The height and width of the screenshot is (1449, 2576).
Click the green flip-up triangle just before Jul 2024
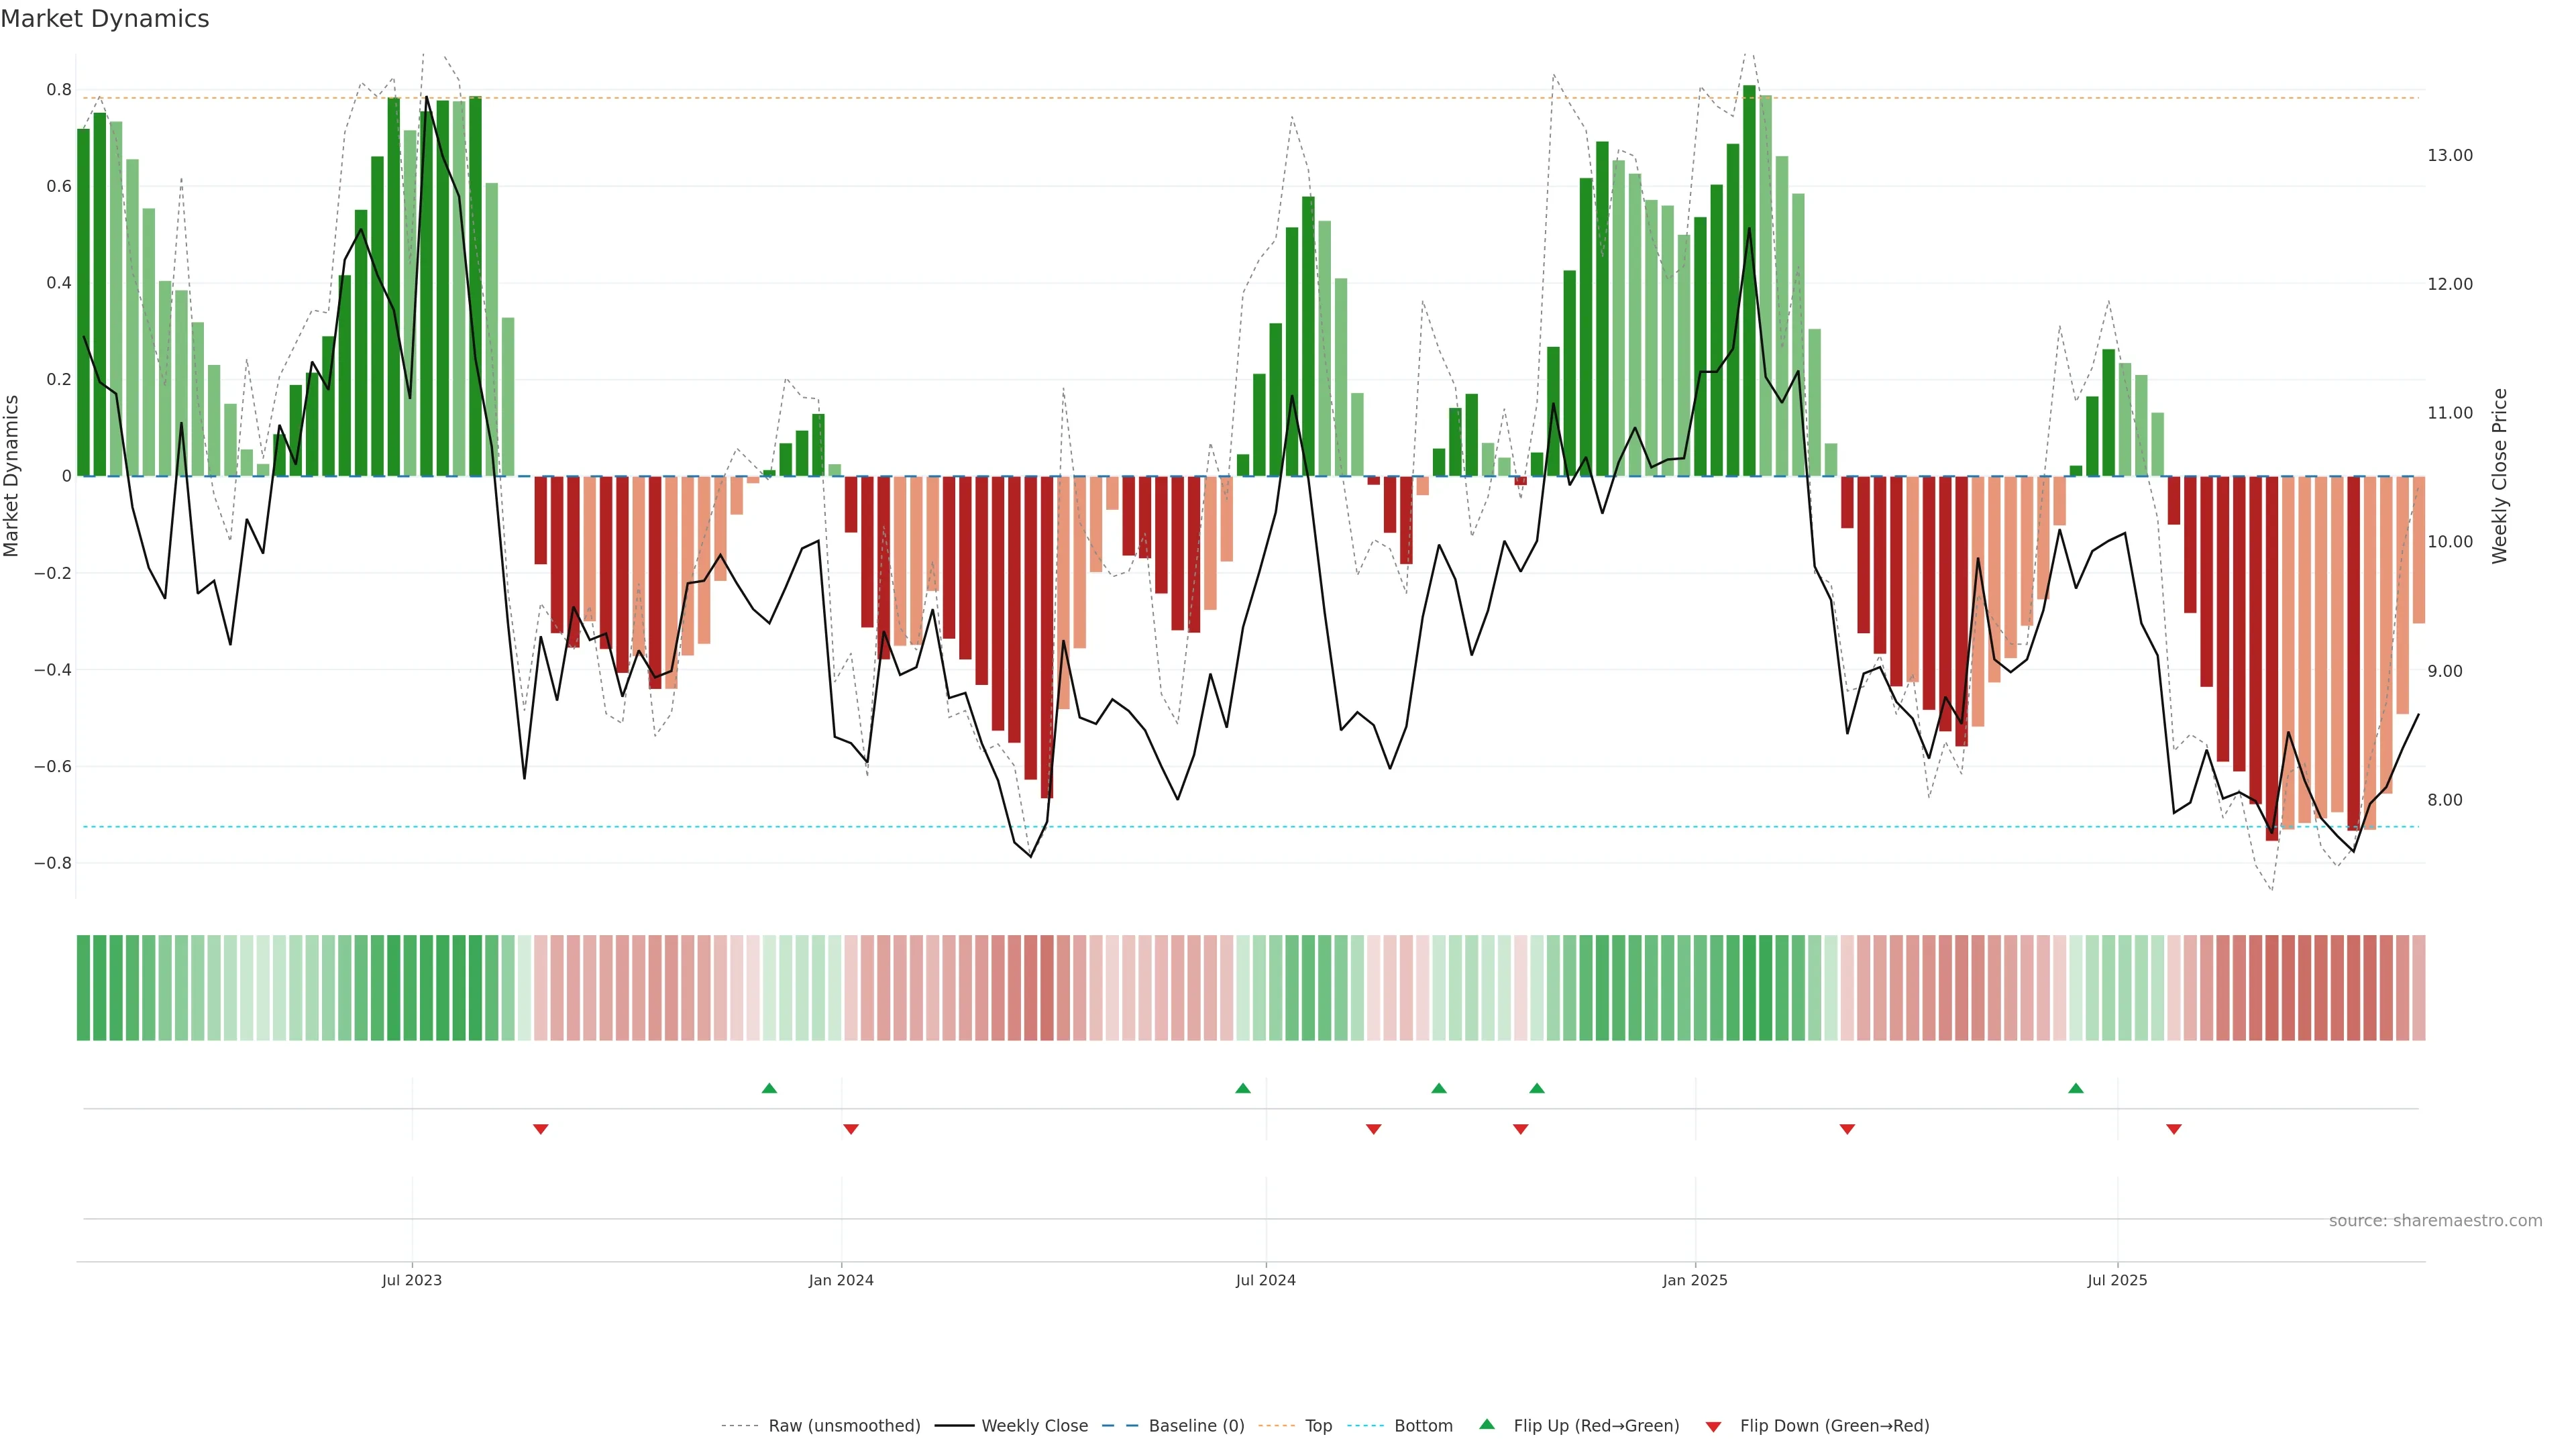click(1242, 1088)
